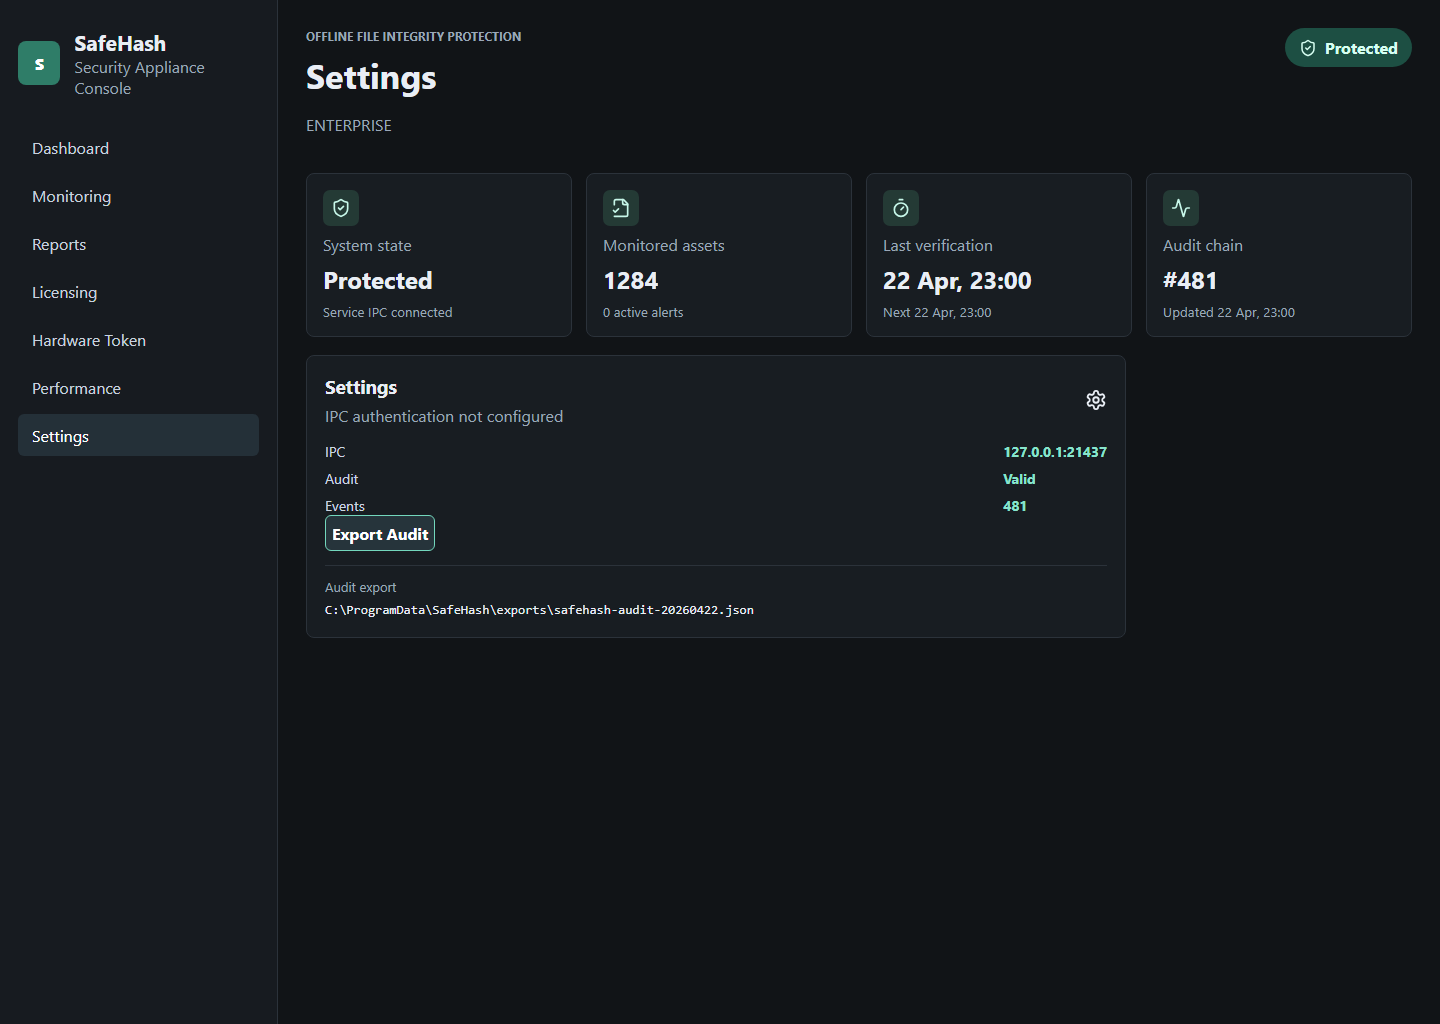The image size is (1440, 1024).
Task: Click the Protected status pill
Action: pyautogui.click(x=1348, y=47)
